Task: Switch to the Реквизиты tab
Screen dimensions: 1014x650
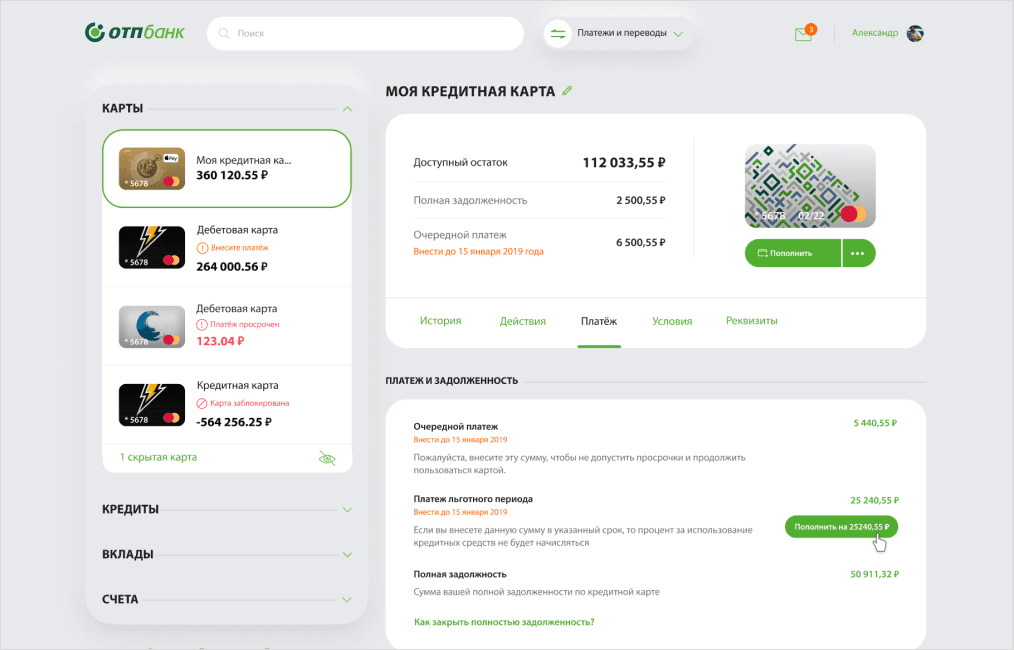Action: tap(751, 321)
